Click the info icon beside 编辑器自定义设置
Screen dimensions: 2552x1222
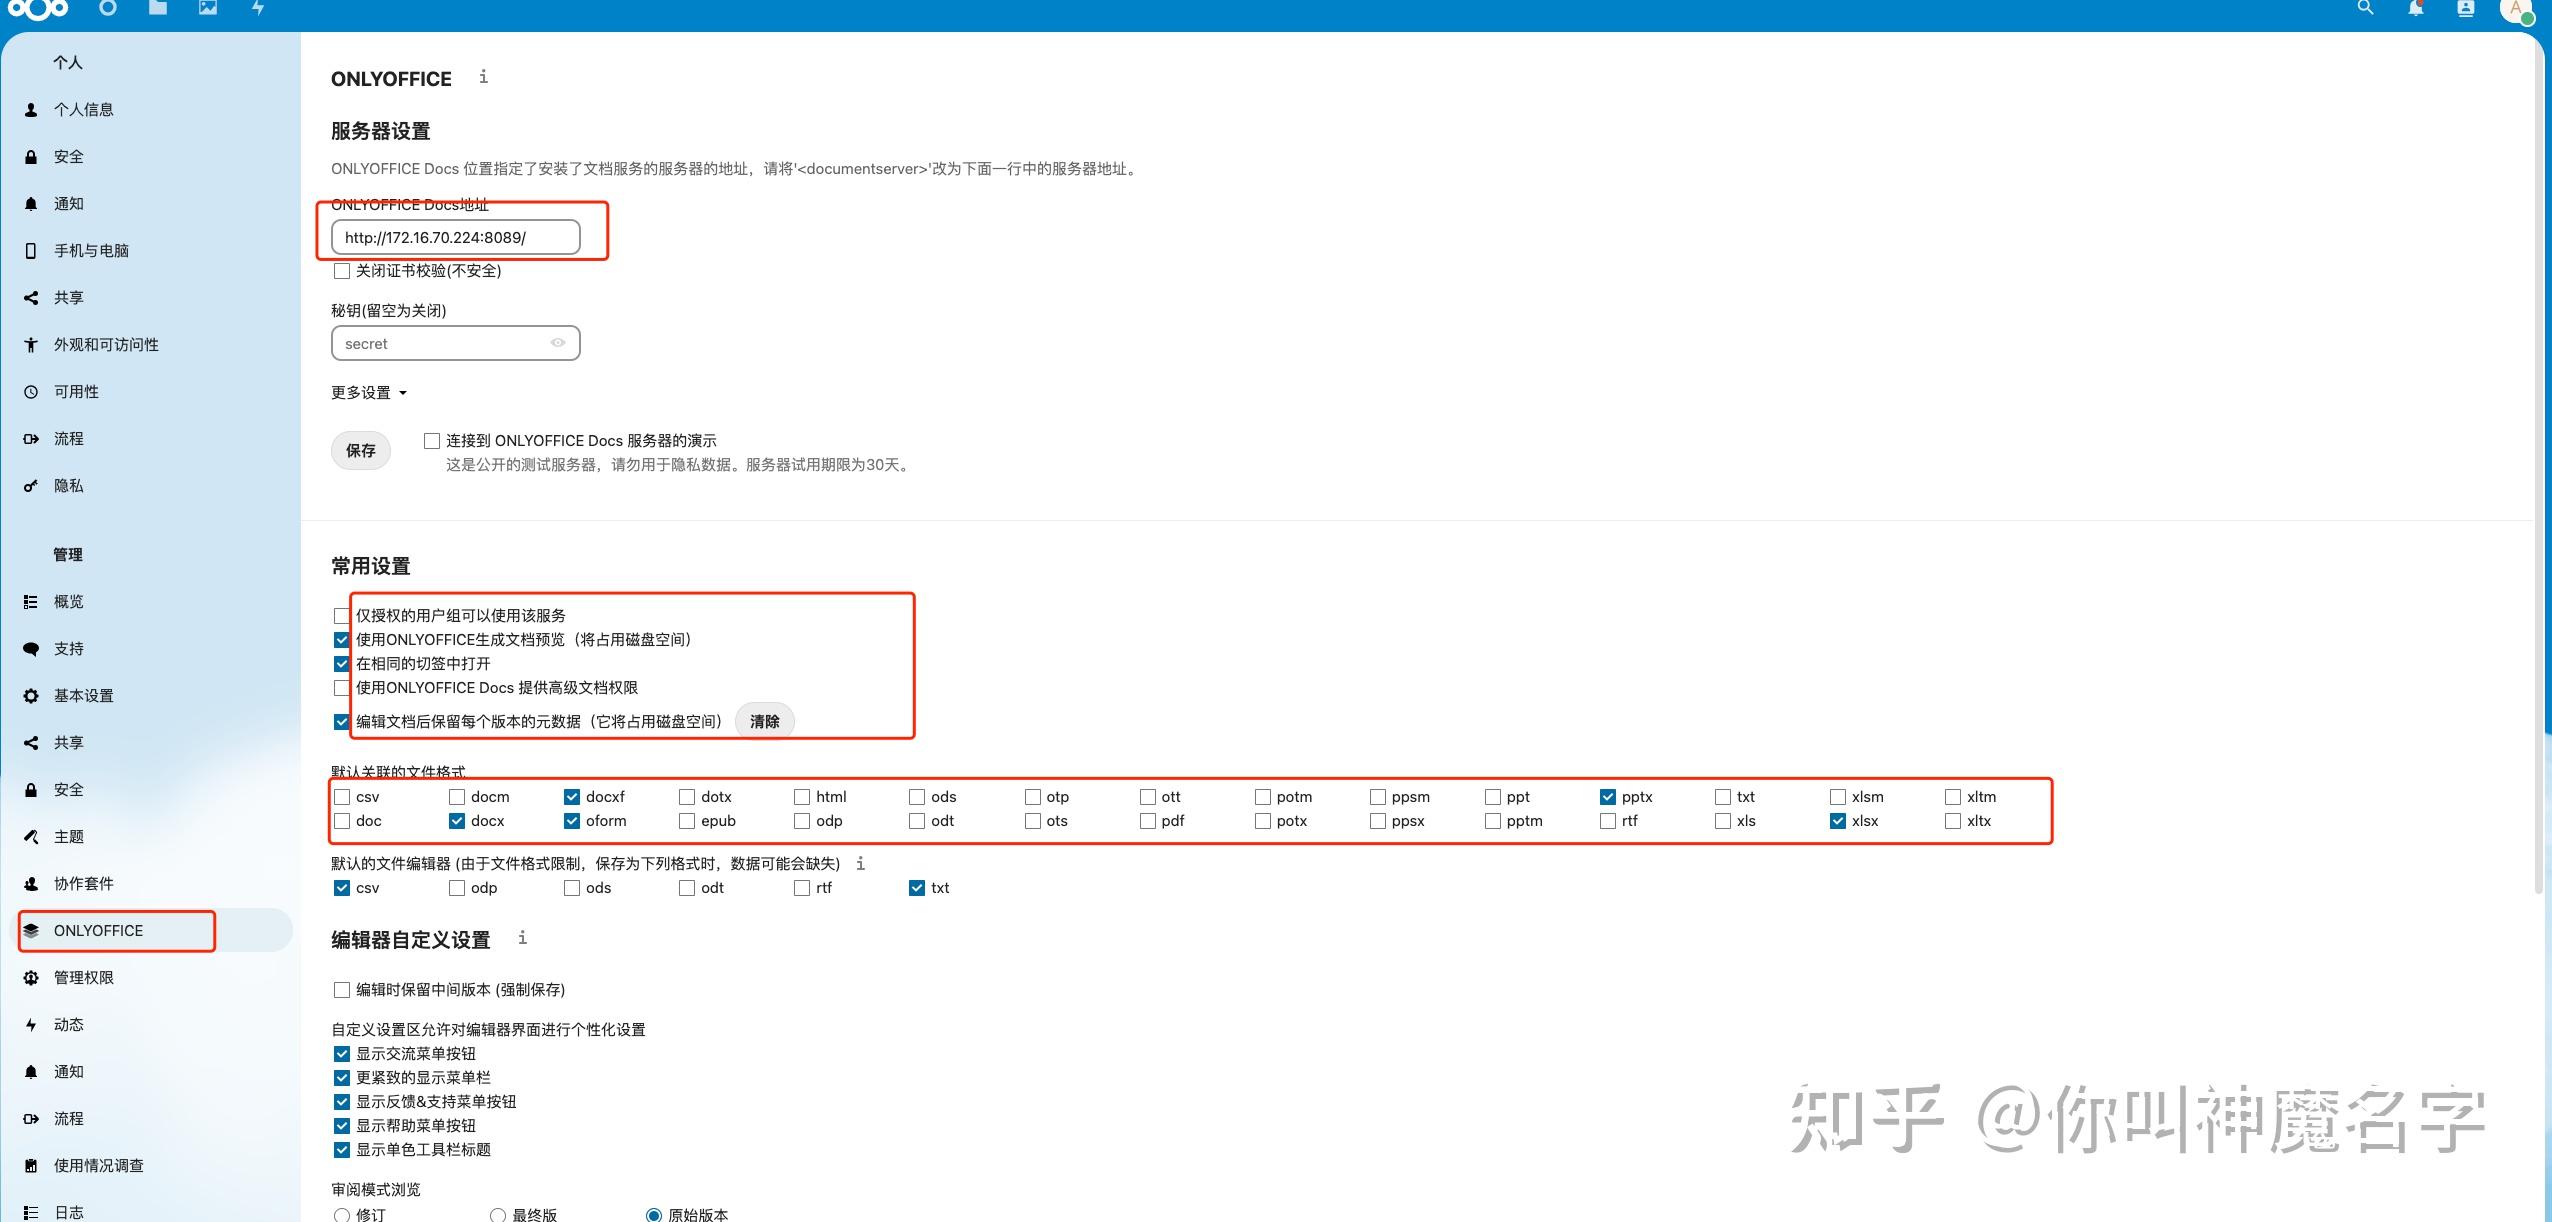(x=522, y=938)
